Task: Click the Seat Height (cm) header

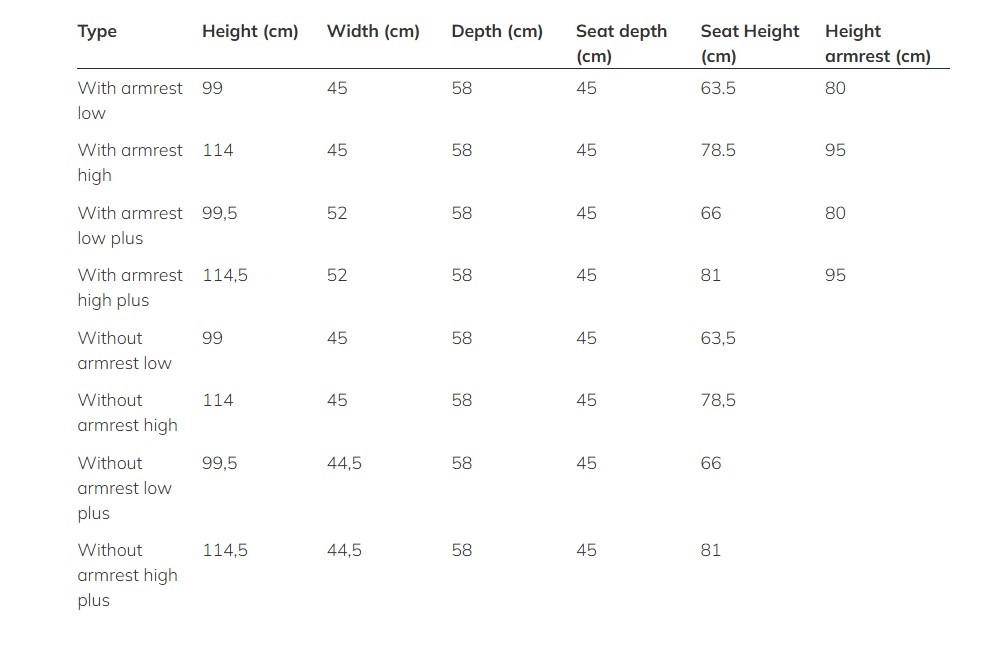Action: click(750, 44)
